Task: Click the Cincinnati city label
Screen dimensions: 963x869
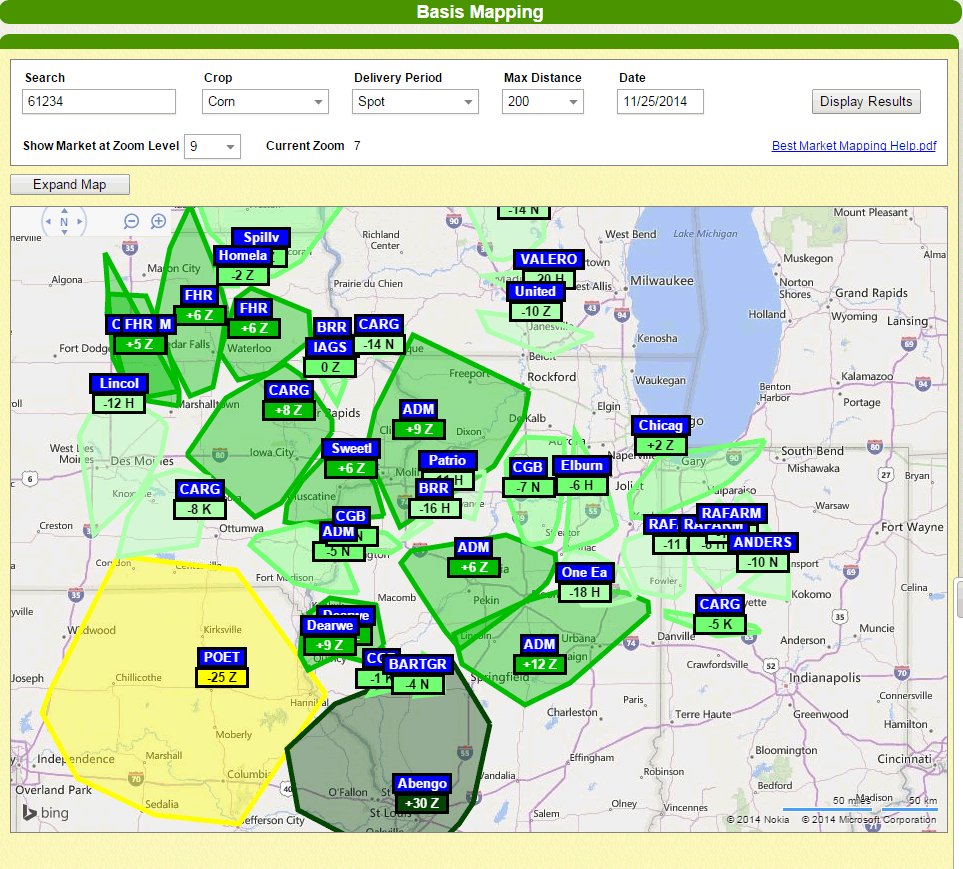Action: [x=904, y=759]
